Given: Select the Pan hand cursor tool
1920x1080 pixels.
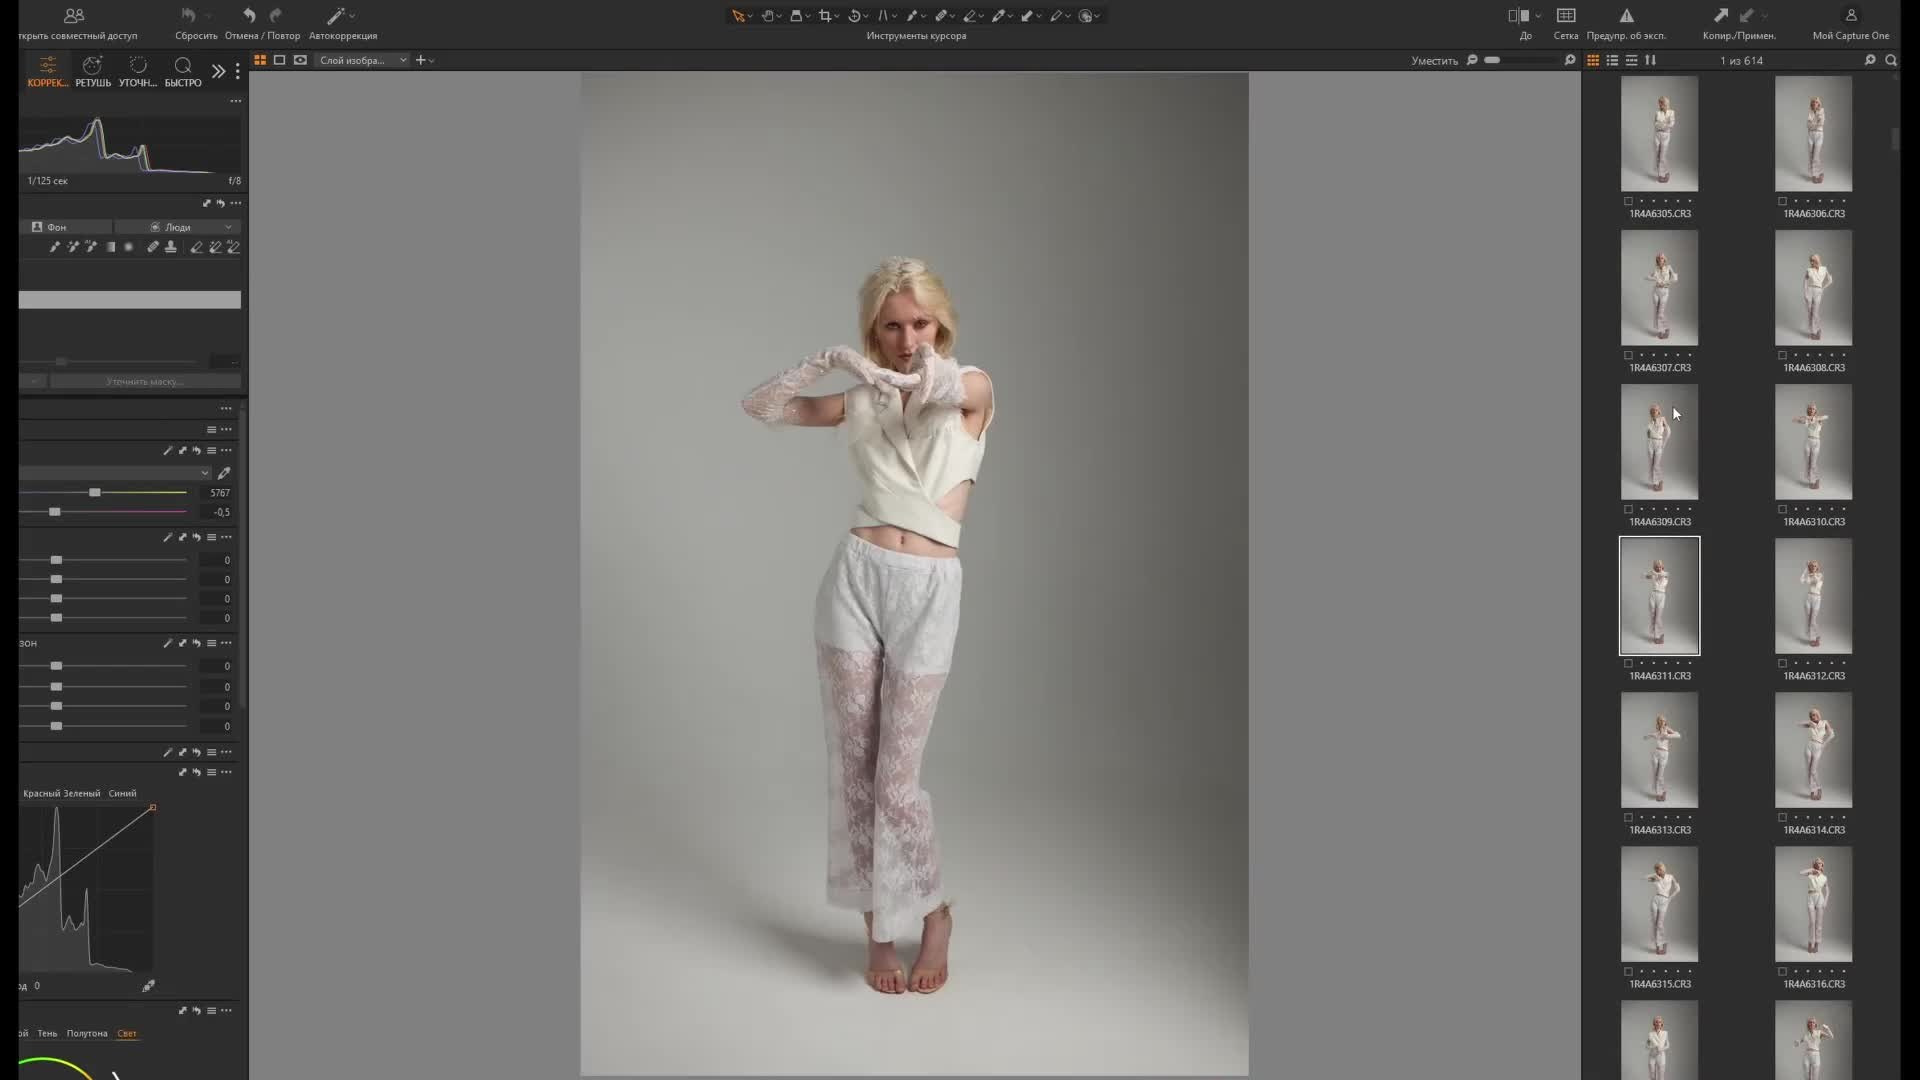Looking at the screenshot, I should pyautogui.click(x=768, y=16).
